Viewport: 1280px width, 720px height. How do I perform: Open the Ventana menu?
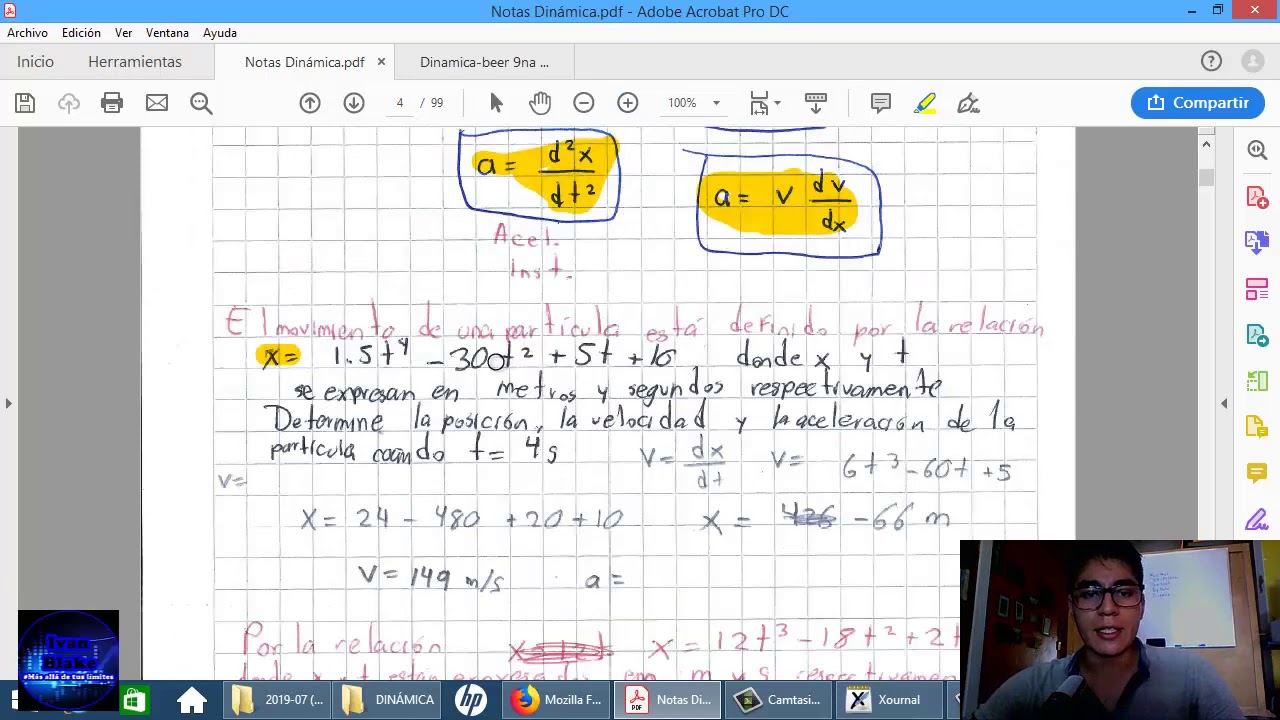[x=167, y=33]
